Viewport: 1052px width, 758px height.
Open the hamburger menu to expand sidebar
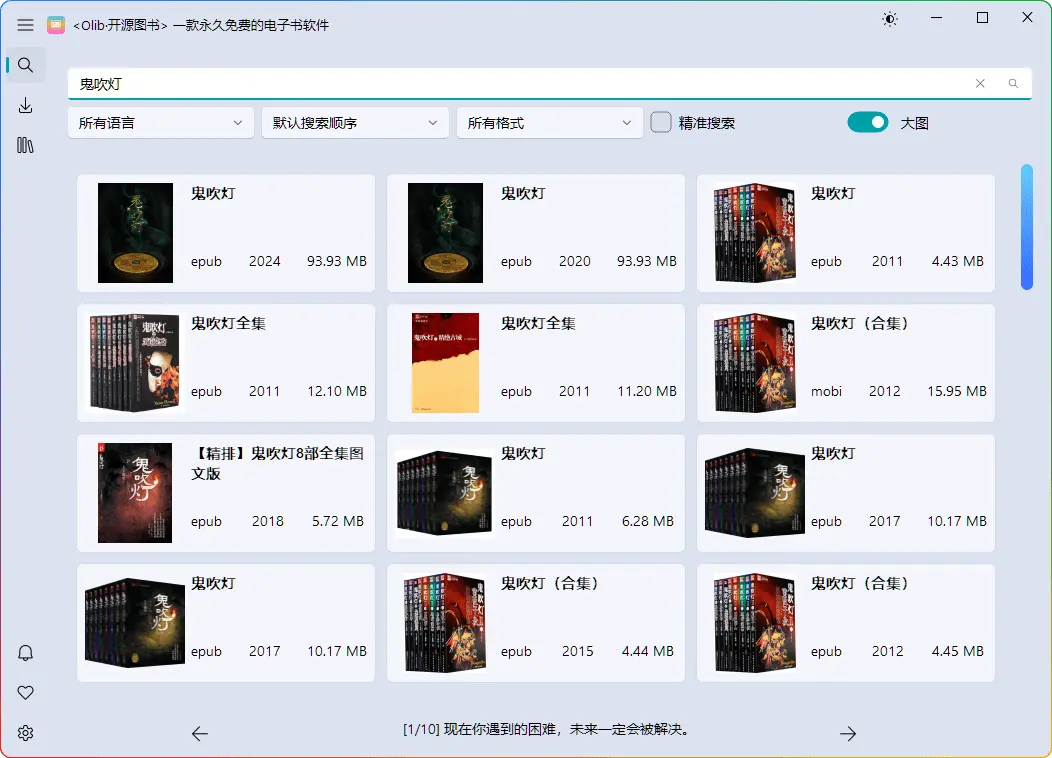tap(25, 25)
